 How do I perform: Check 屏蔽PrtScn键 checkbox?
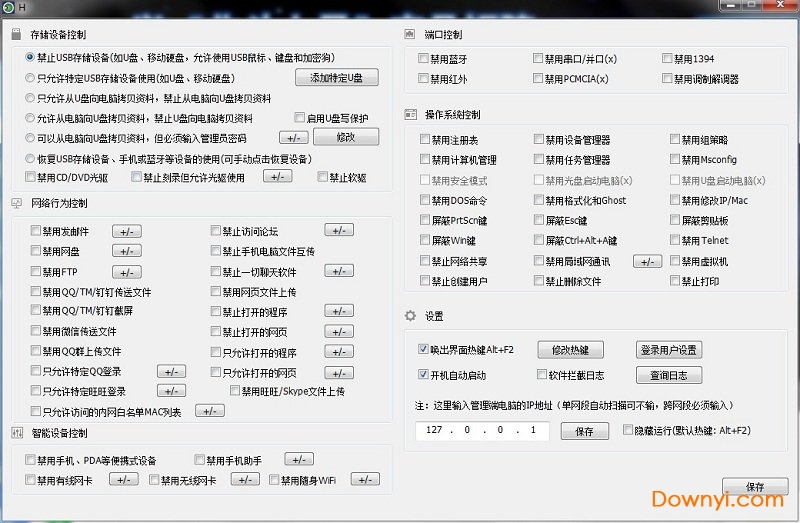(424, 219)
